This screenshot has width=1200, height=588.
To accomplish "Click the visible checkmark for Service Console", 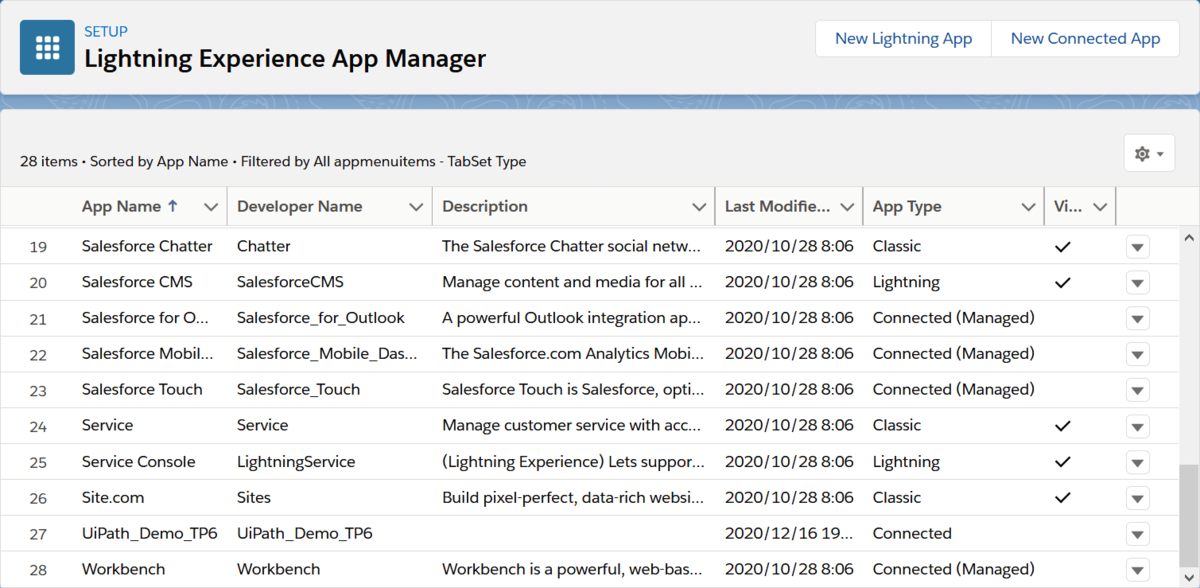I will click(1063, 462).
